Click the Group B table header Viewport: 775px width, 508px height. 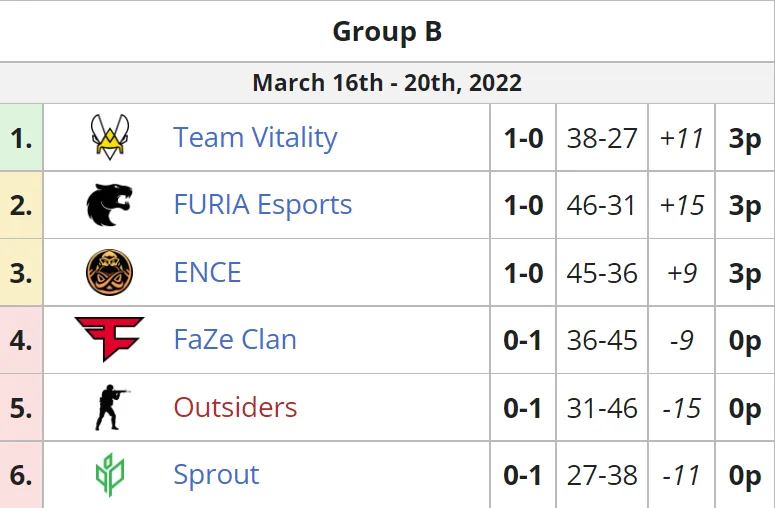(x=387, y=32)
